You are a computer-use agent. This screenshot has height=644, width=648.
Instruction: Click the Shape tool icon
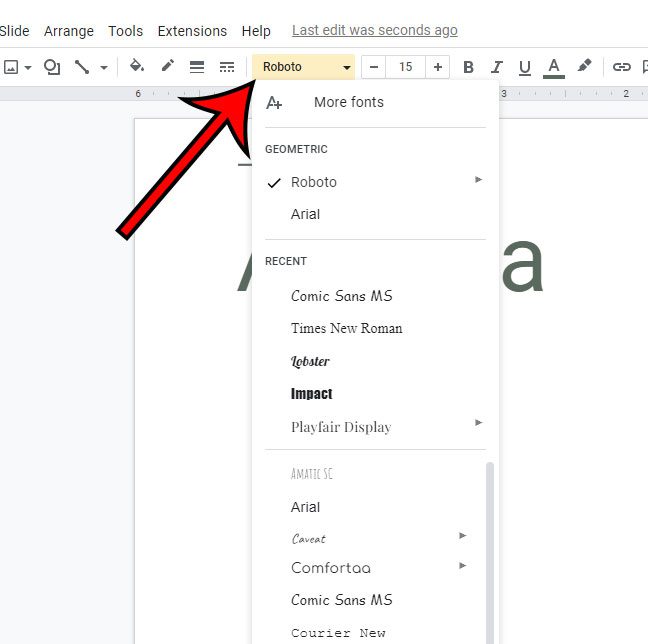[x=52, y=67]
